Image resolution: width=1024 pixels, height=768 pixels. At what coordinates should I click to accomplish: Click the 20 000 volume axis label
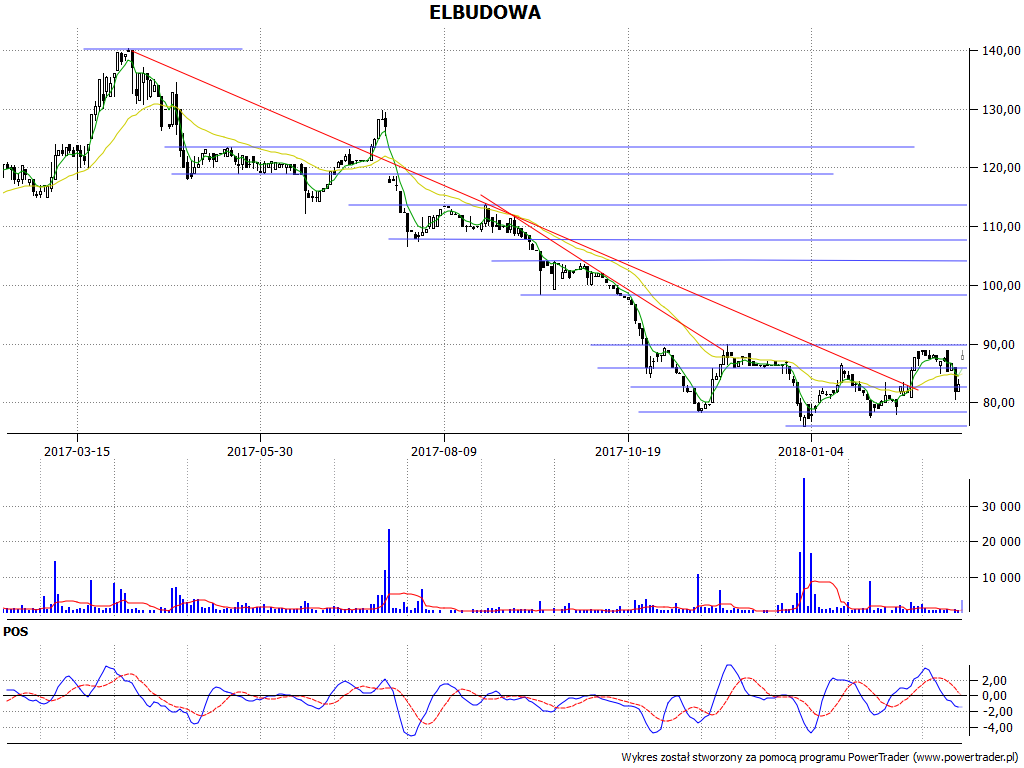[1001, 541]
